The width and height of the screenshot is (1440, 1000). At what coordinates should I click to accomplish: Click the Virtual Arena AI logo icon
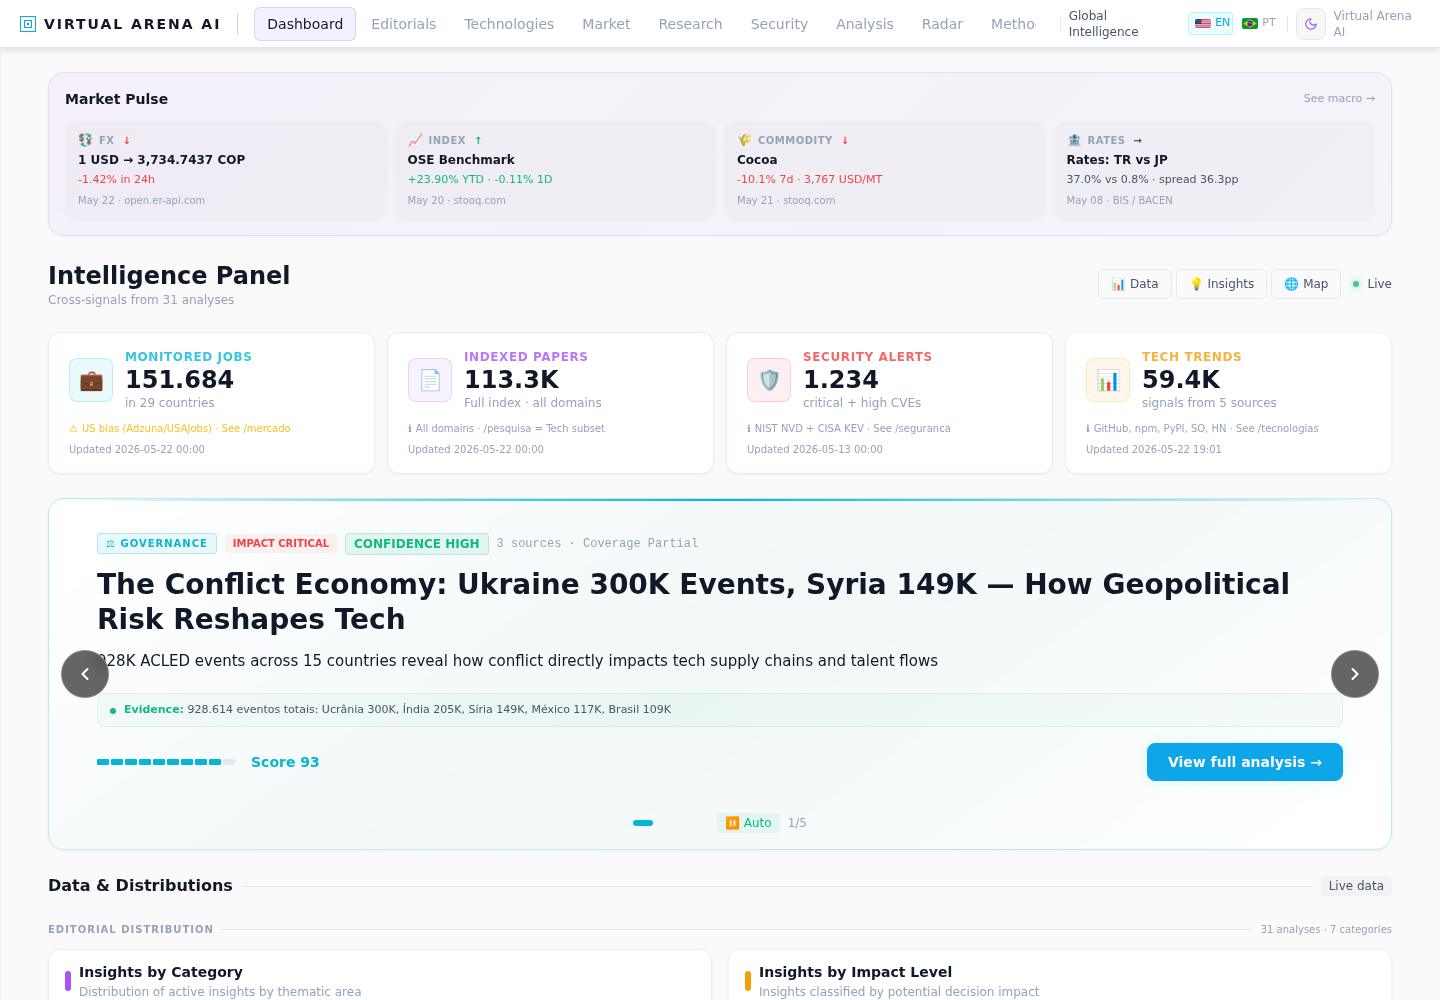pyautogui.click(x=28, y=24)
